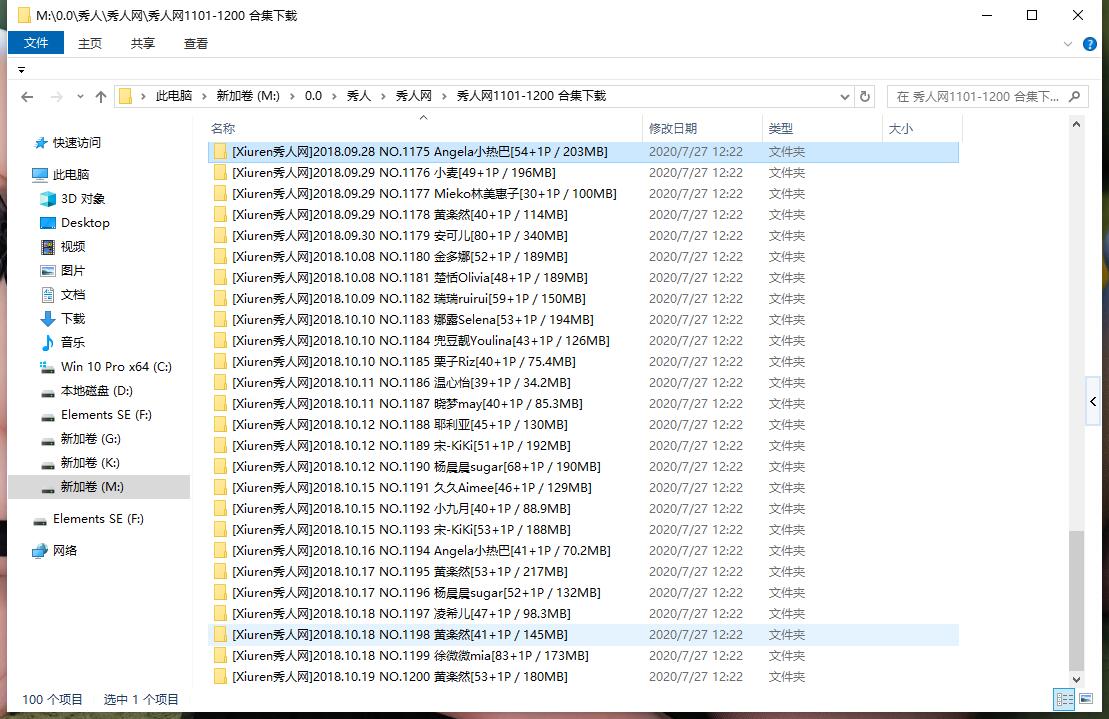Open Desktop in the sidebar
Image resolution: width=1109 pixels, height=719 pixels.
(x=75, y=223)
